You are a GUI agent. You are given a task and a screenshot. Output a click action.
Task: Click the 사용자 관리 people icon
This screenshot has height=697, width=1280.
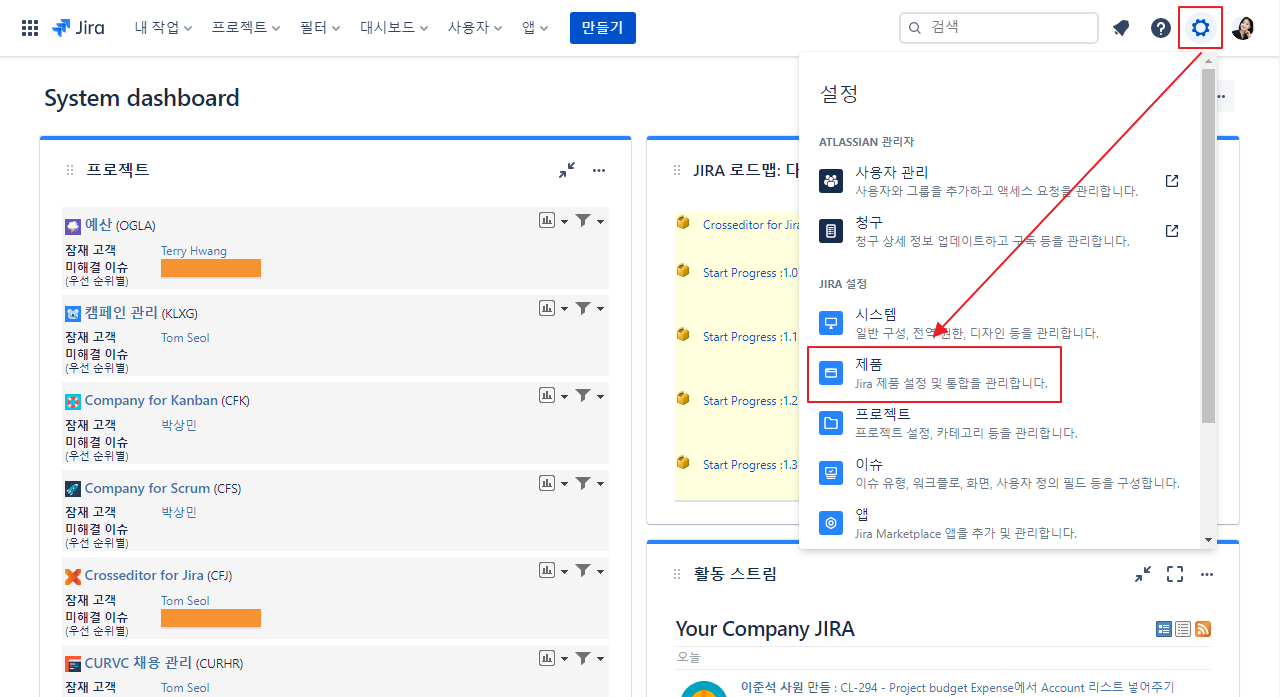point(831,181)
